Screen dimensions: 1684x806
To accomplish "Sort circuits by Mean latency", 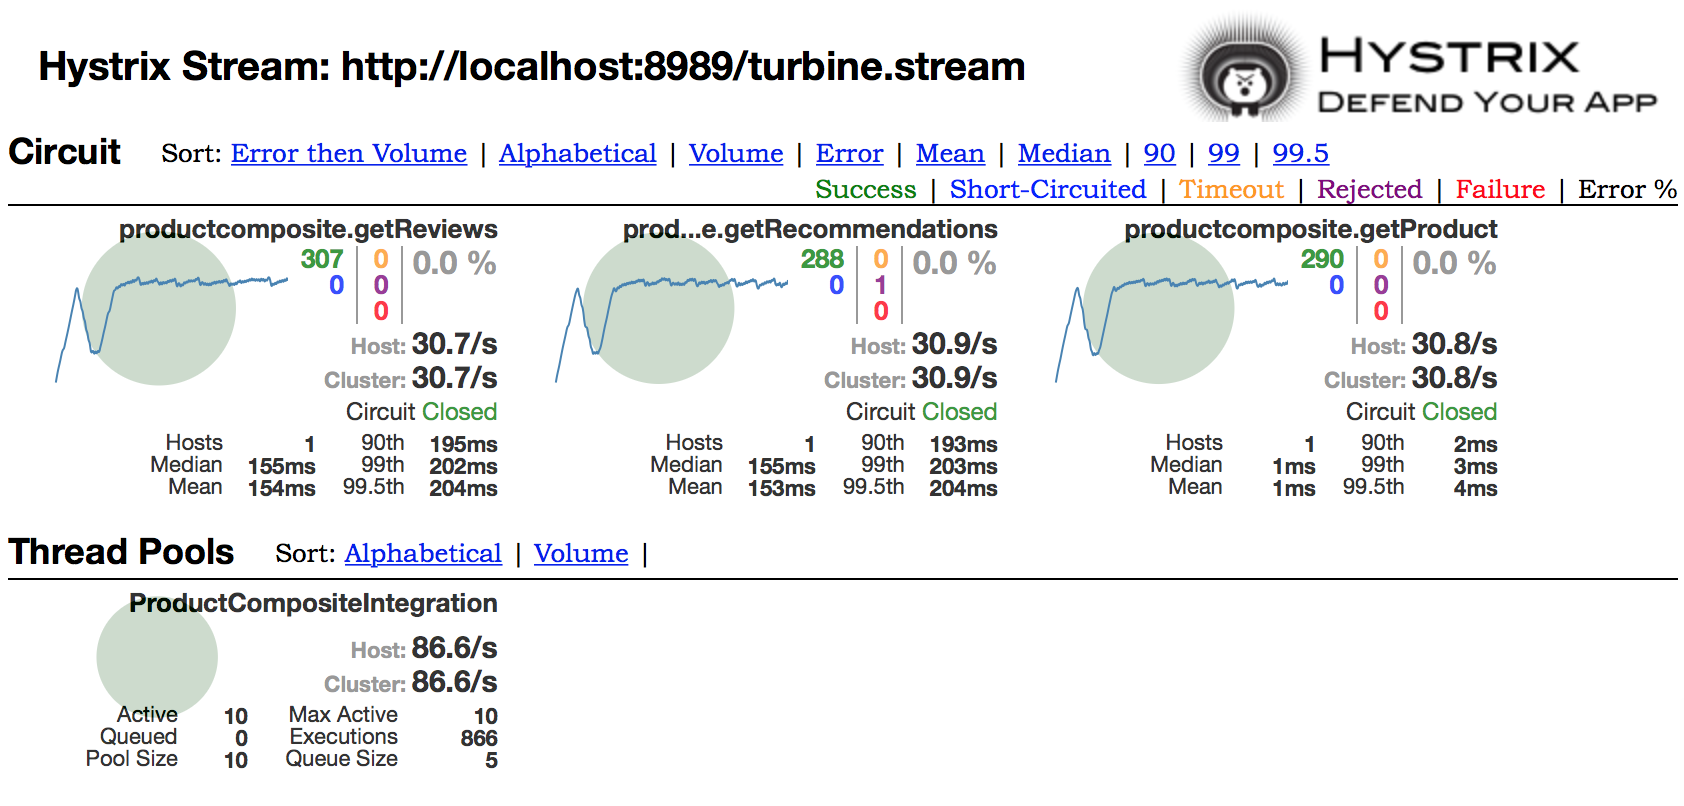I will pos(950,153).
